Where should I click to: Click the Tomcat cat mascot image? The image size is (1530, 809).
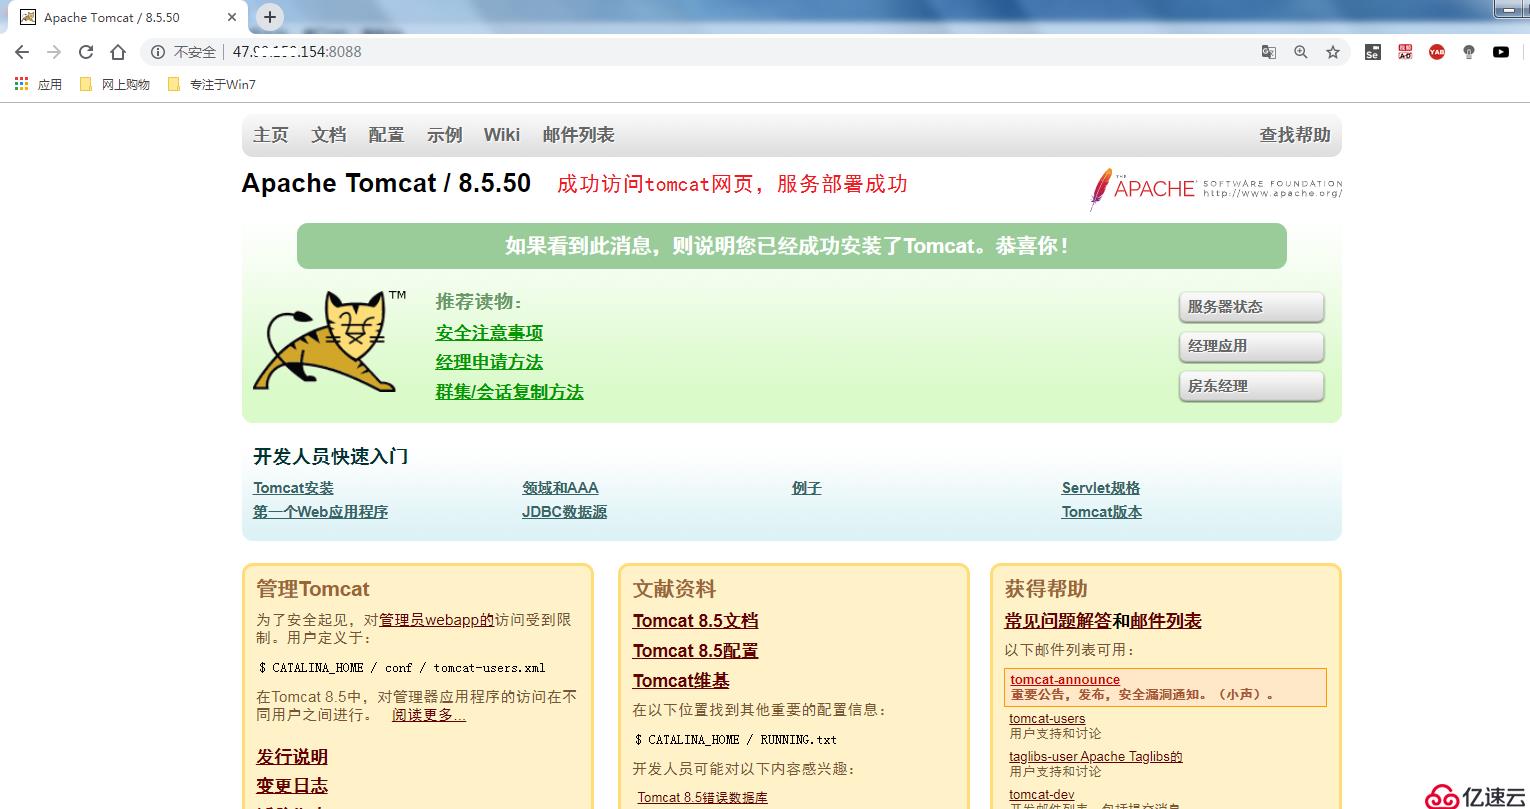click(x=329, y=341)
